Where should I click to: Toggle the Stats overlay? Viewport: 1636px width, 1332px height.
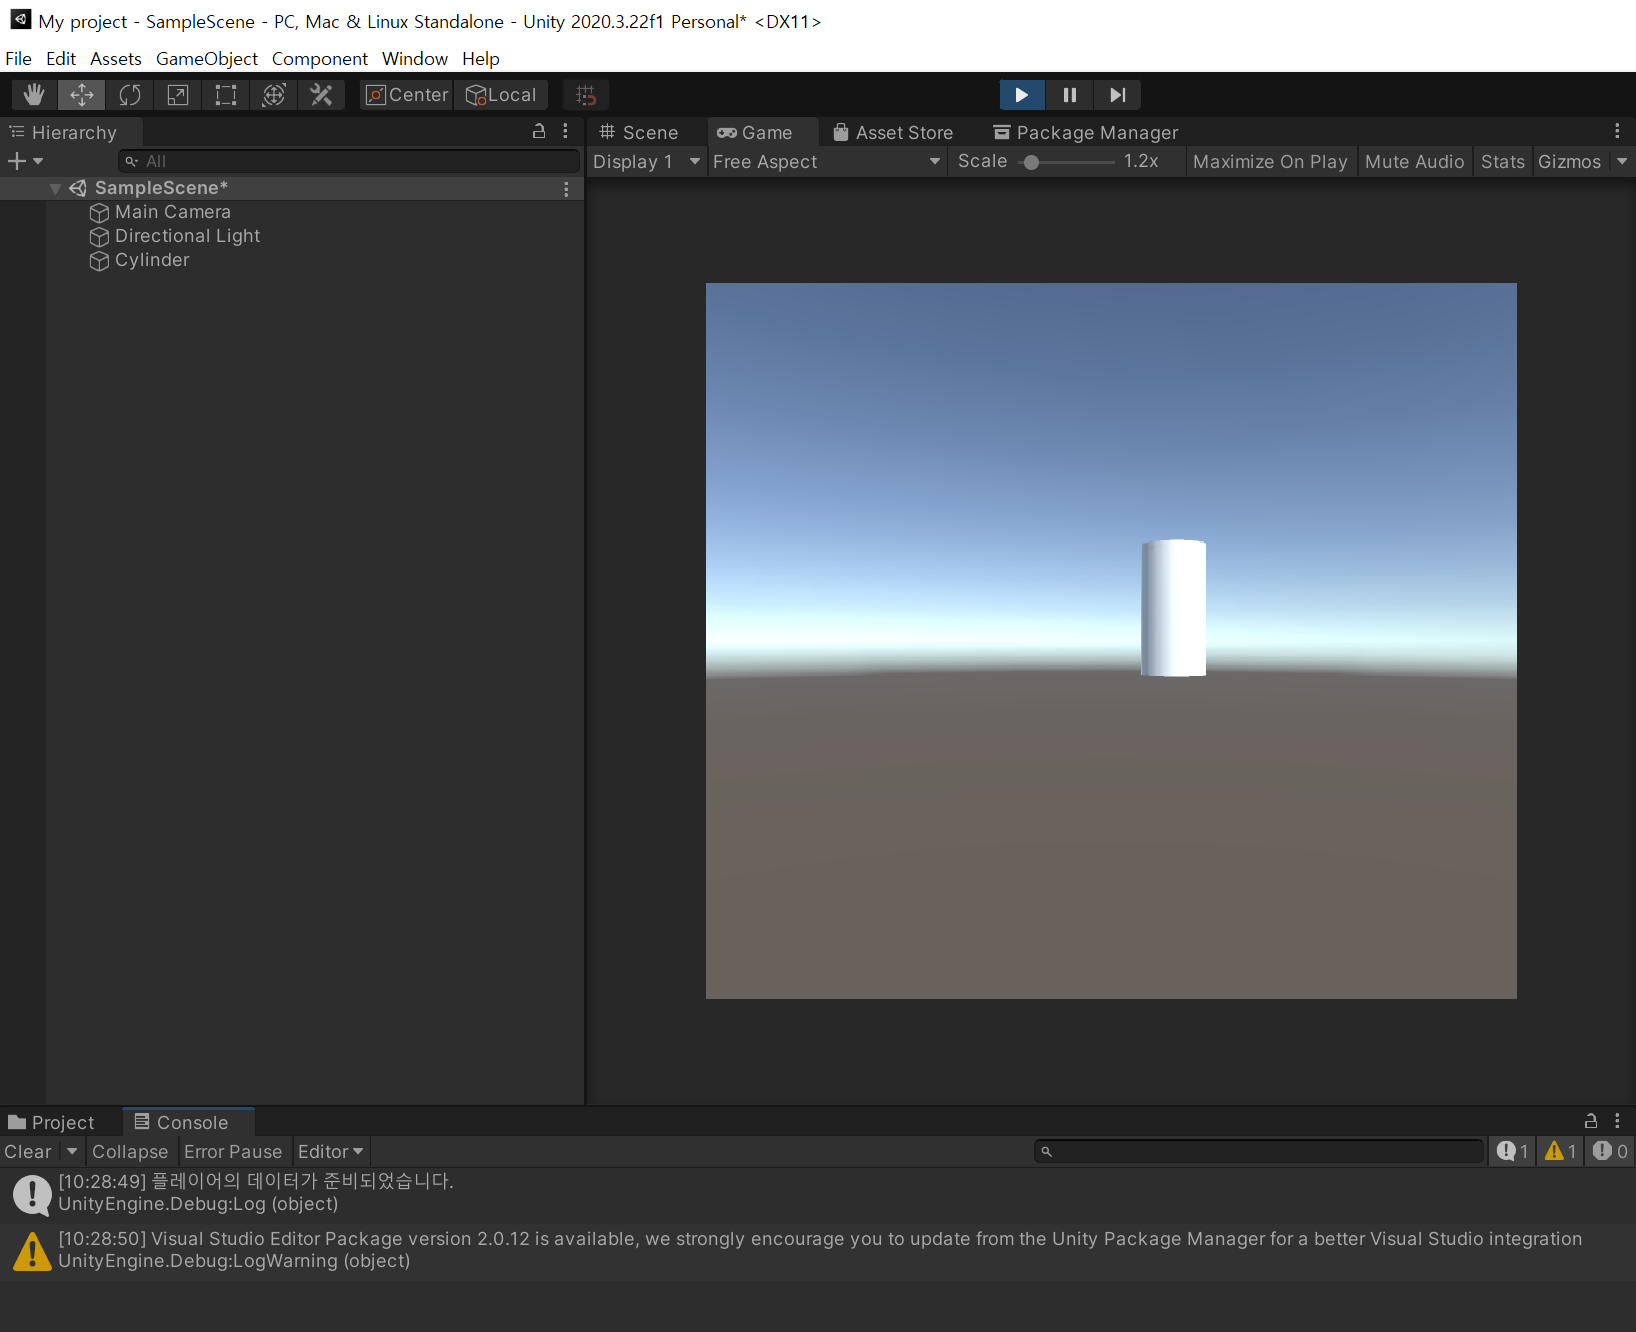click(x=1502, y=161)
